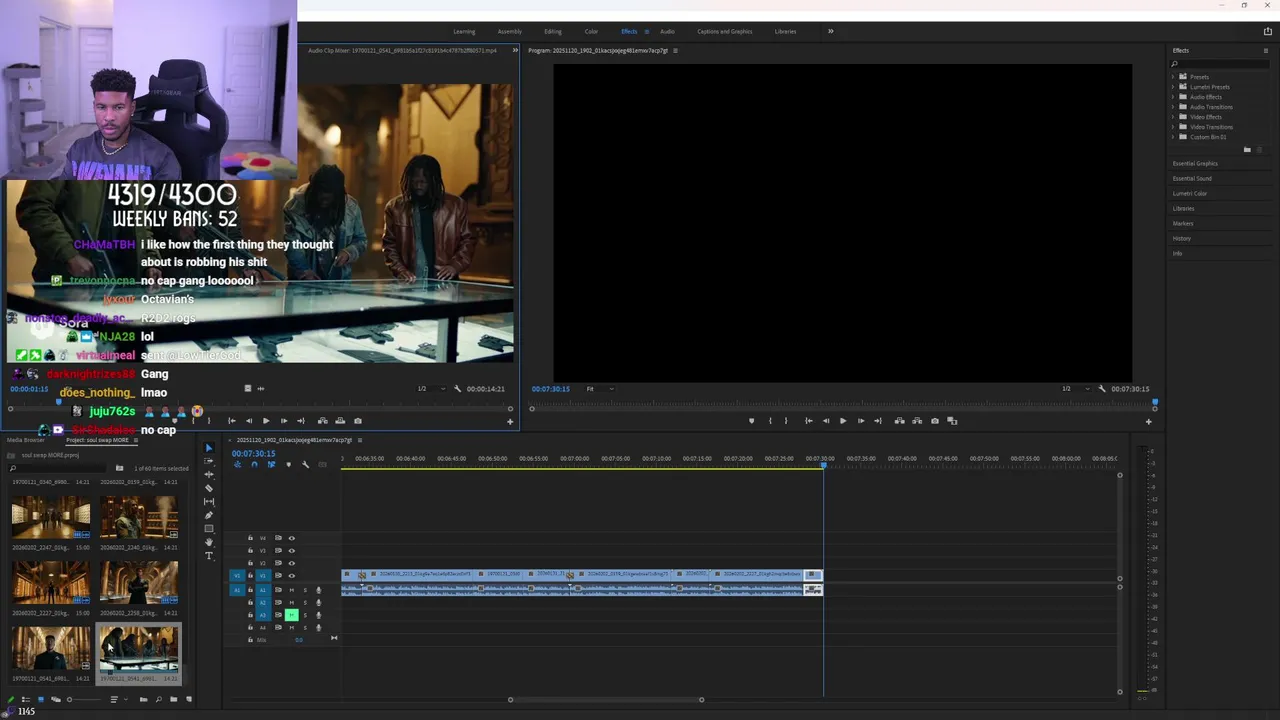Switch to the Editing workspace
Screen dimensions: 1280x720
click(553, 31)
